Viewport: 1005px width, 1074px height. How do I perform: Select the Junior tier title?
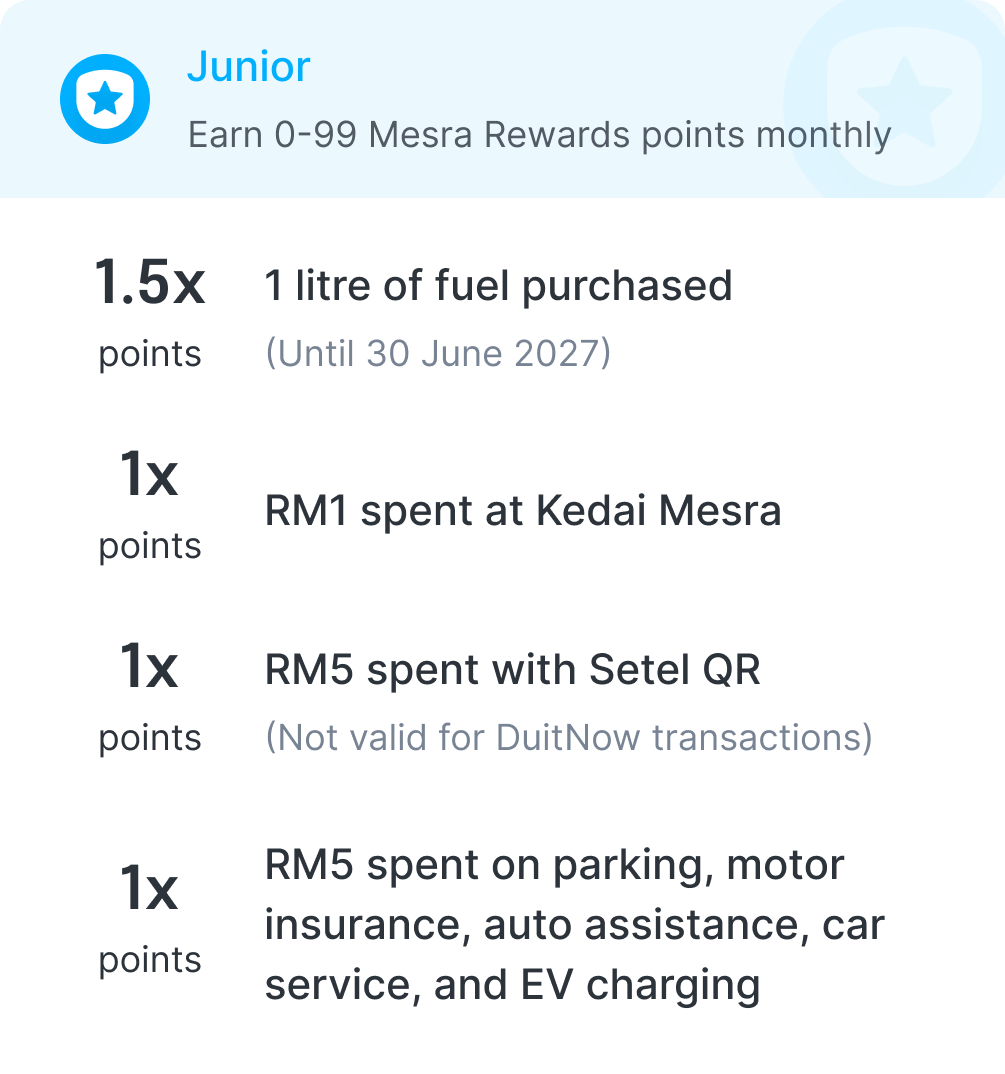coord(249,66)
